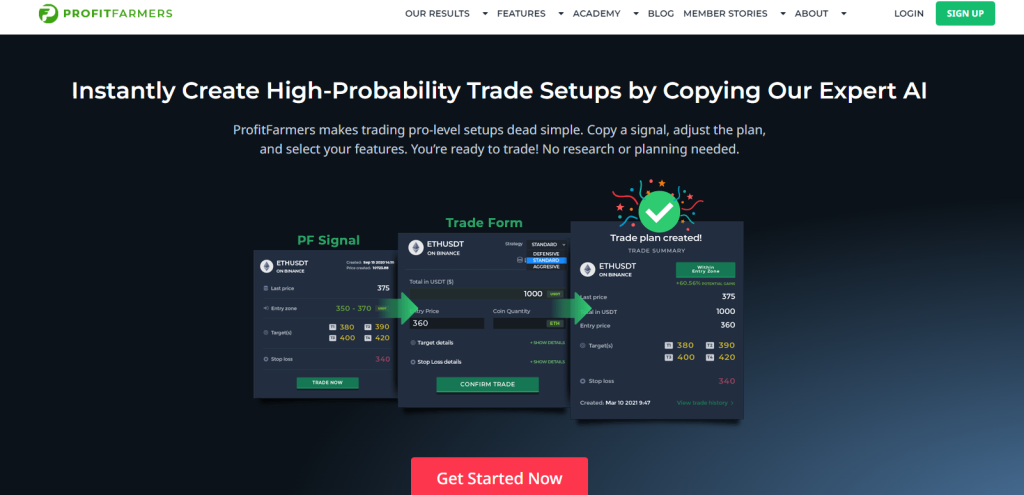Click the Ethereum coin icon in PF Signal card
The image size is (1024, 495).
coord(266,266)
